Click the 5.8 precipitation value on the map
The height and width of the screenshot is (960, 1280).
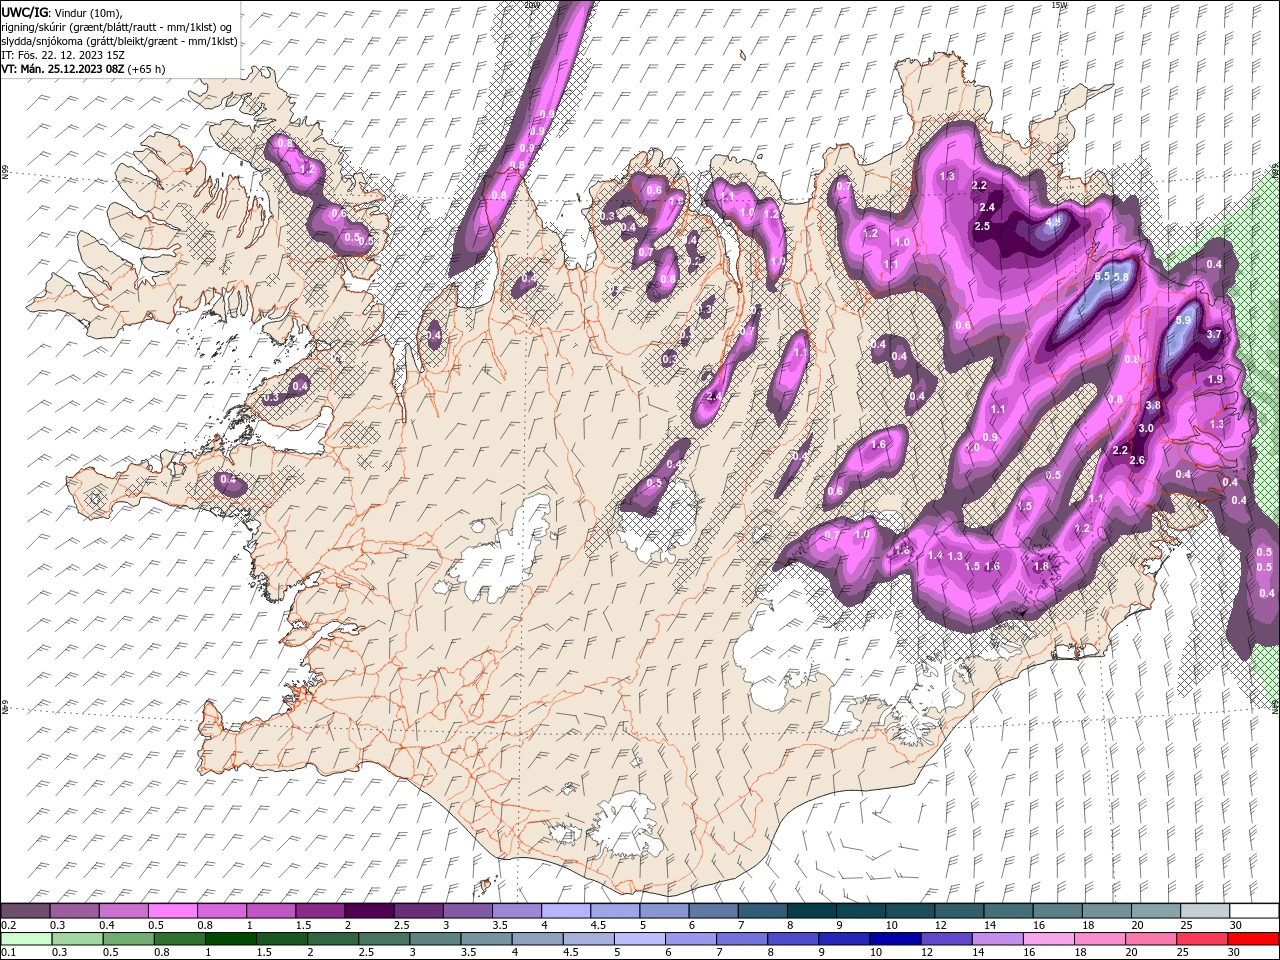(1121, 277)
